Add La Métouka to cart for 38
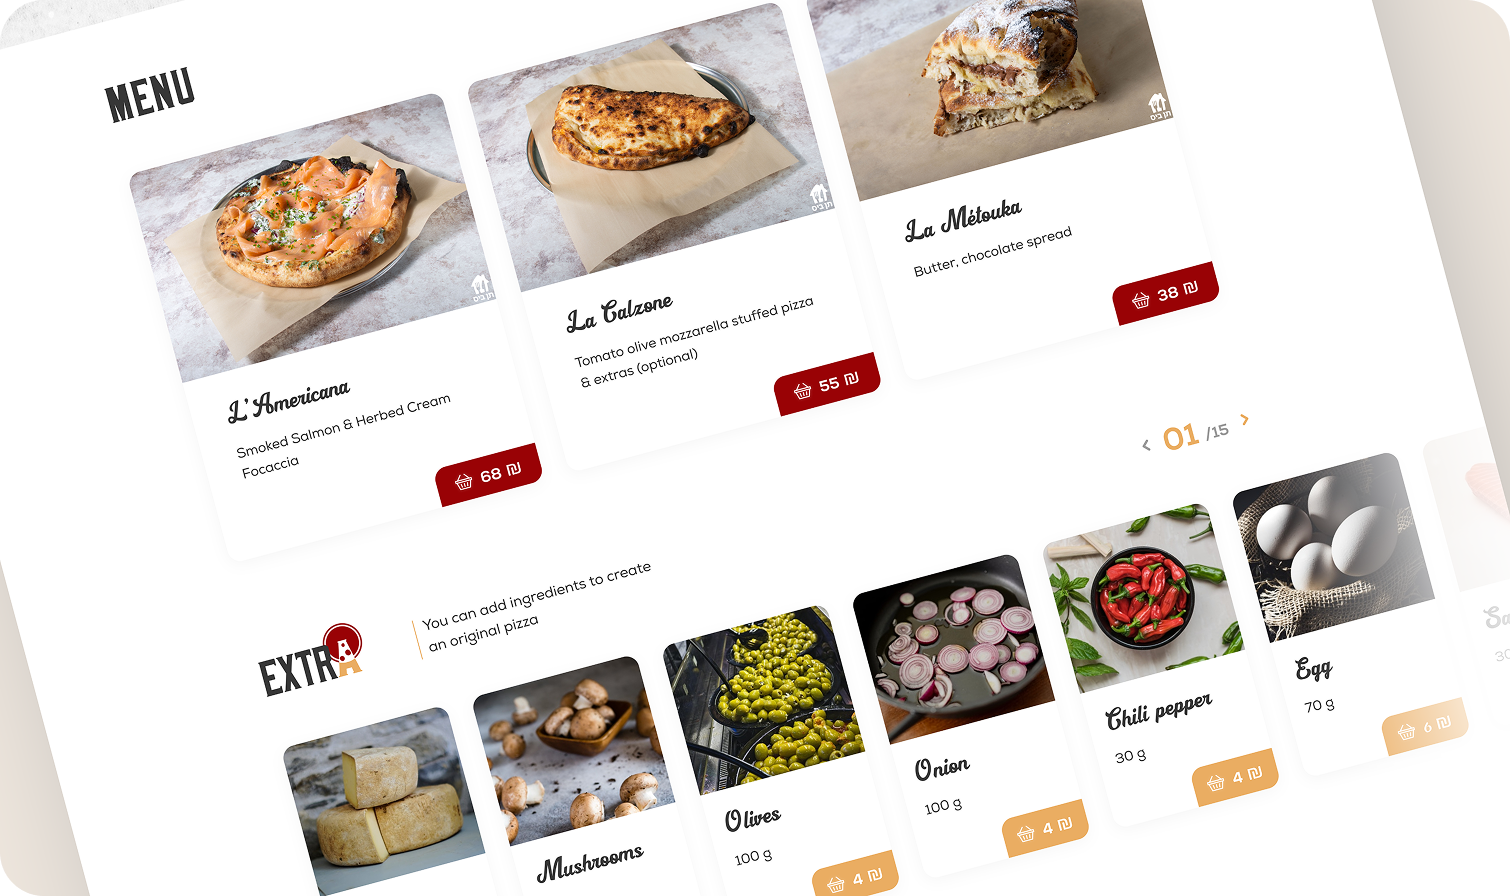 pos(1166,294)
